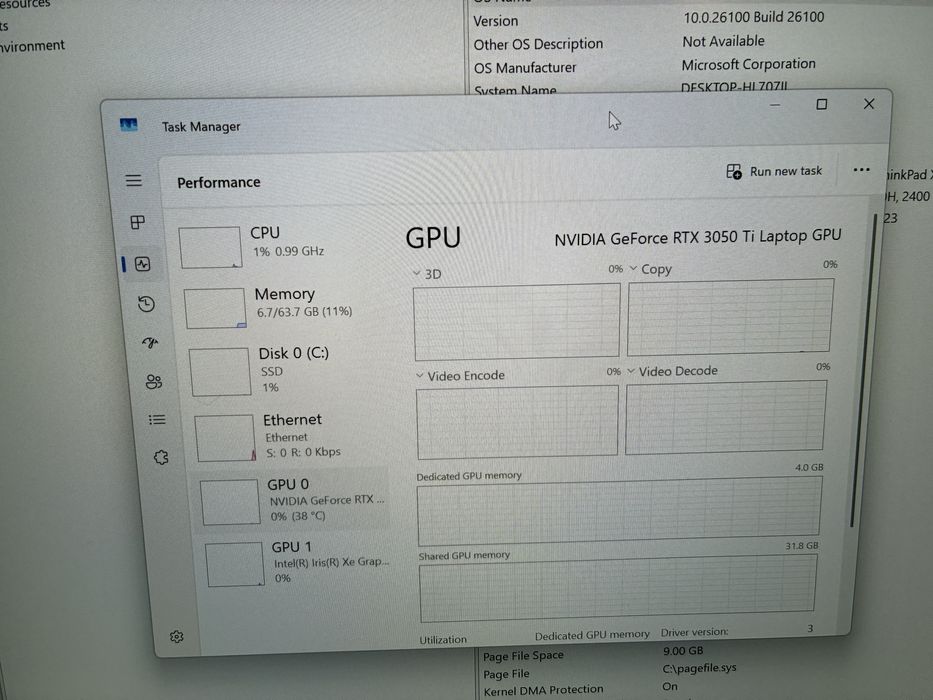Open the hamburger navigation menu
This screenshot has width=933, height=700.
[x=134, y=180]
